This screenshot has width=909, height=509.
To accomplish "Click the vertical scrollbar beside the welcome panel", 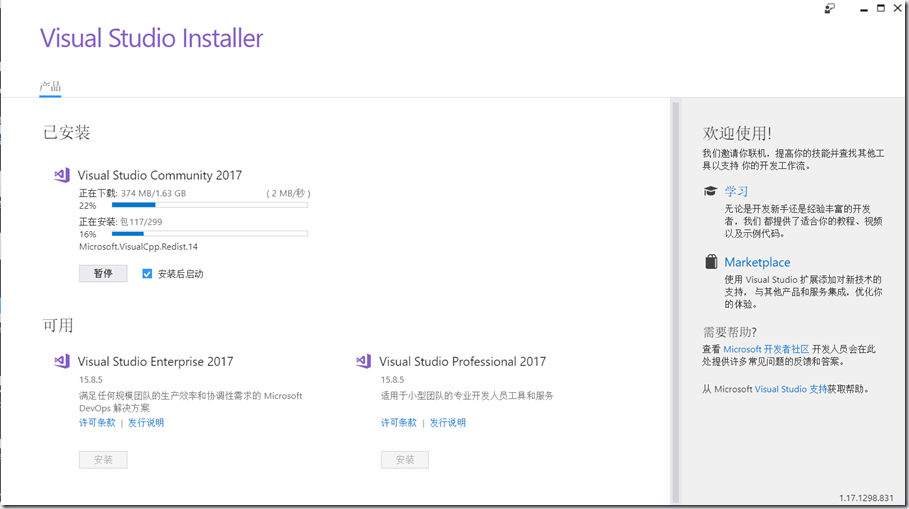I will tap(675, 301).
